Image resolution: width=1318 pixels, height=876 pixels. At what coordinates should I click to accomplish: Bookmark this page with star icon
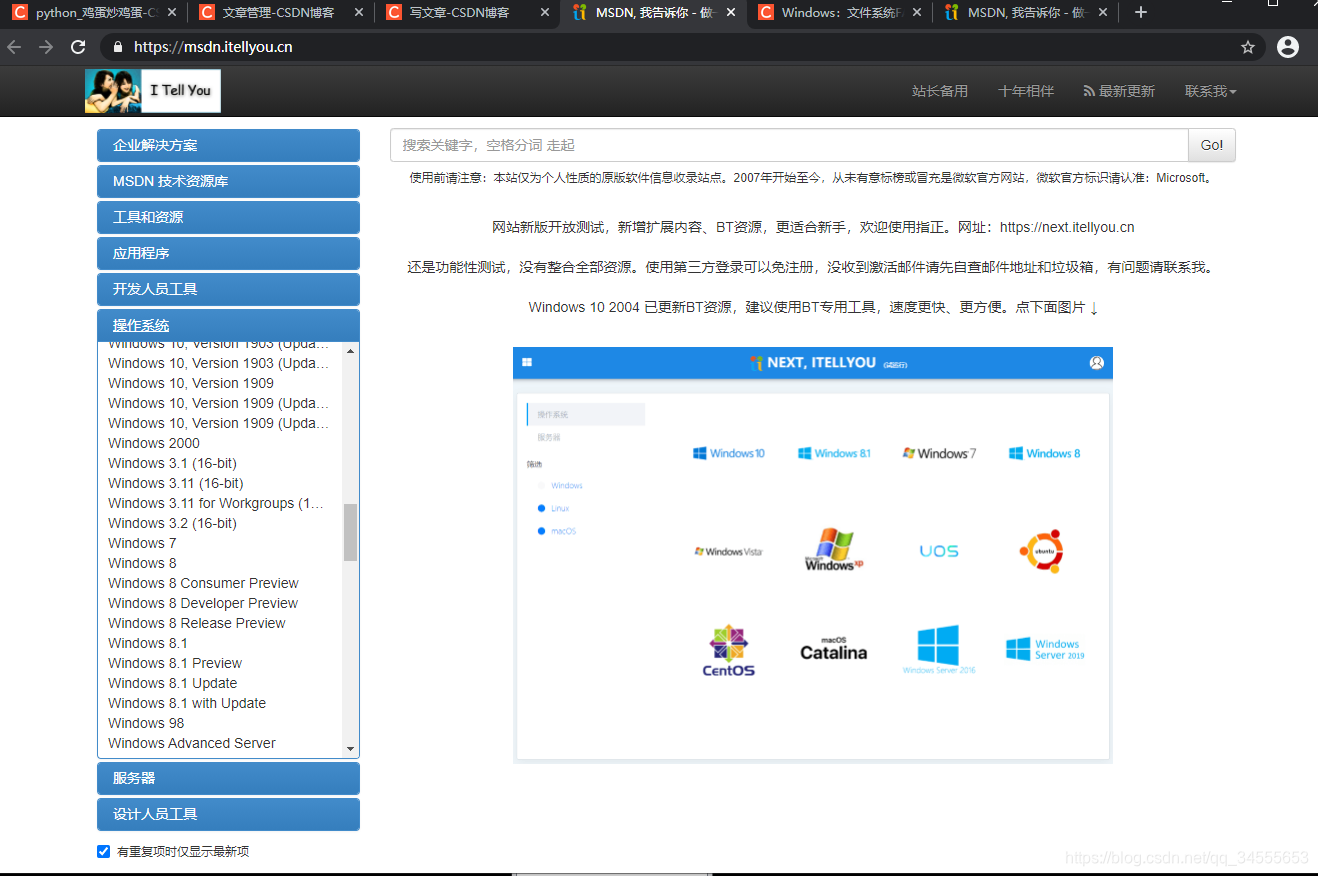(1248, 47)
